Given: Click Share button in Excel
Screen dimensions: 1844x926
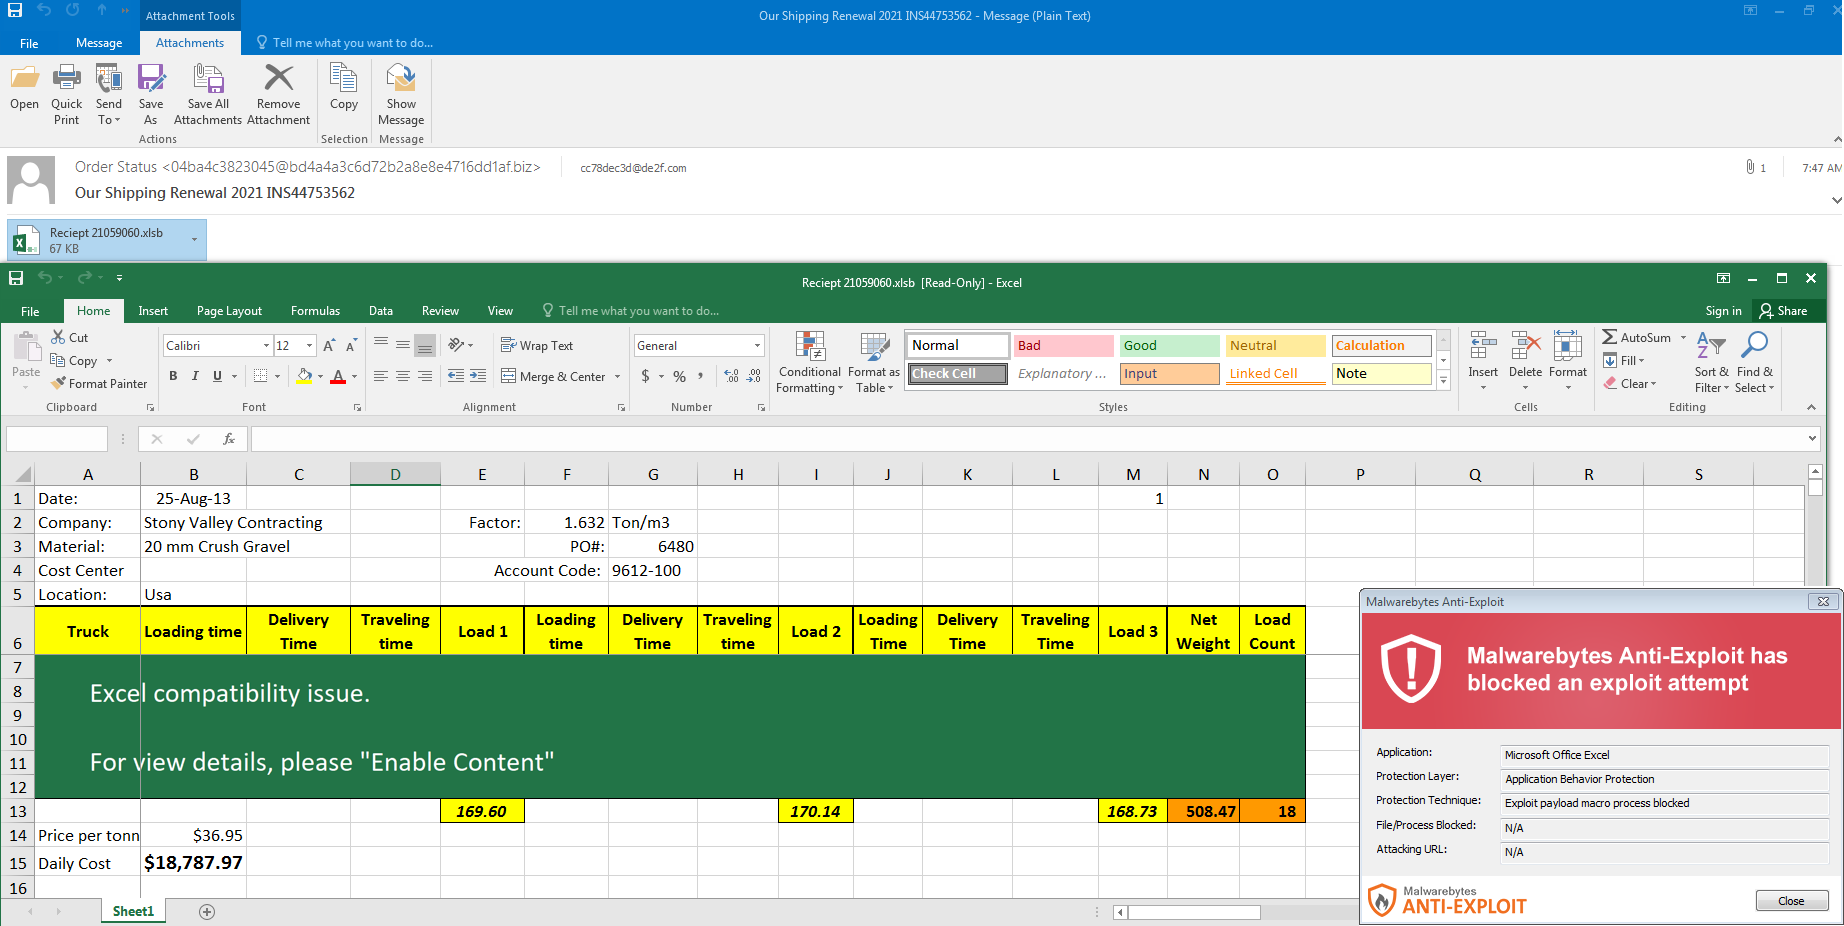Looking at the screenshot, I should click(1783, 311).
